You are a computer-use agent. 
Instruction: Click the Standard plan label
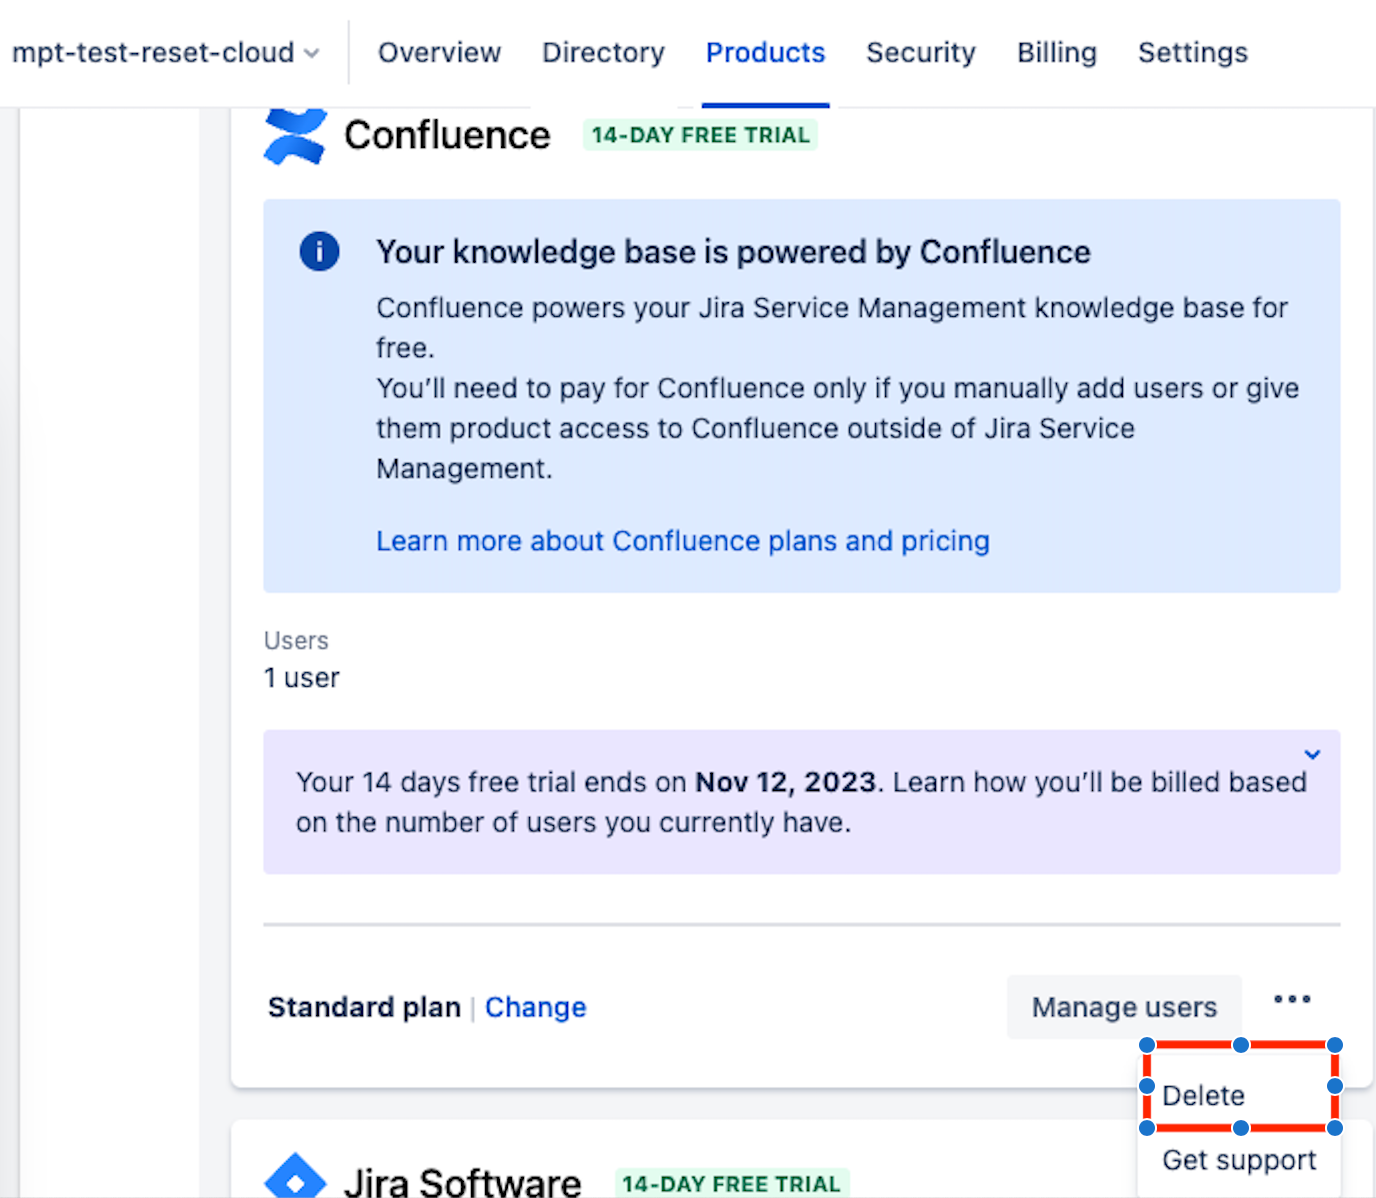pos(364,1007)
